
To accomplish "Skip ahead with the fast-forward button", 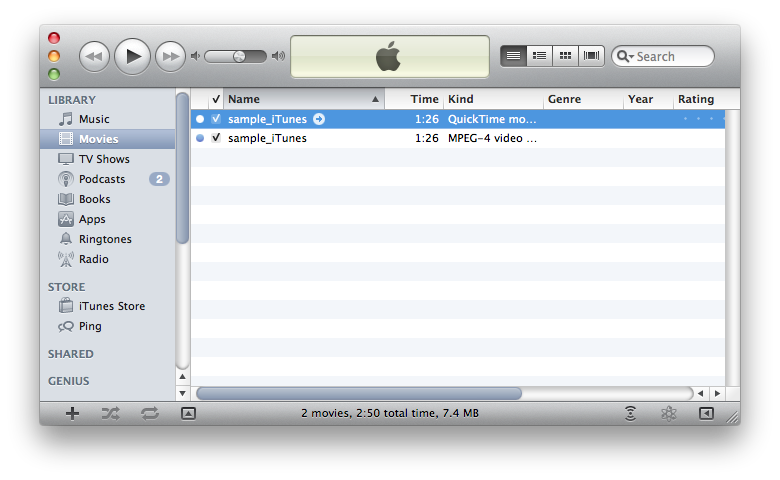I will coord(170,56).
